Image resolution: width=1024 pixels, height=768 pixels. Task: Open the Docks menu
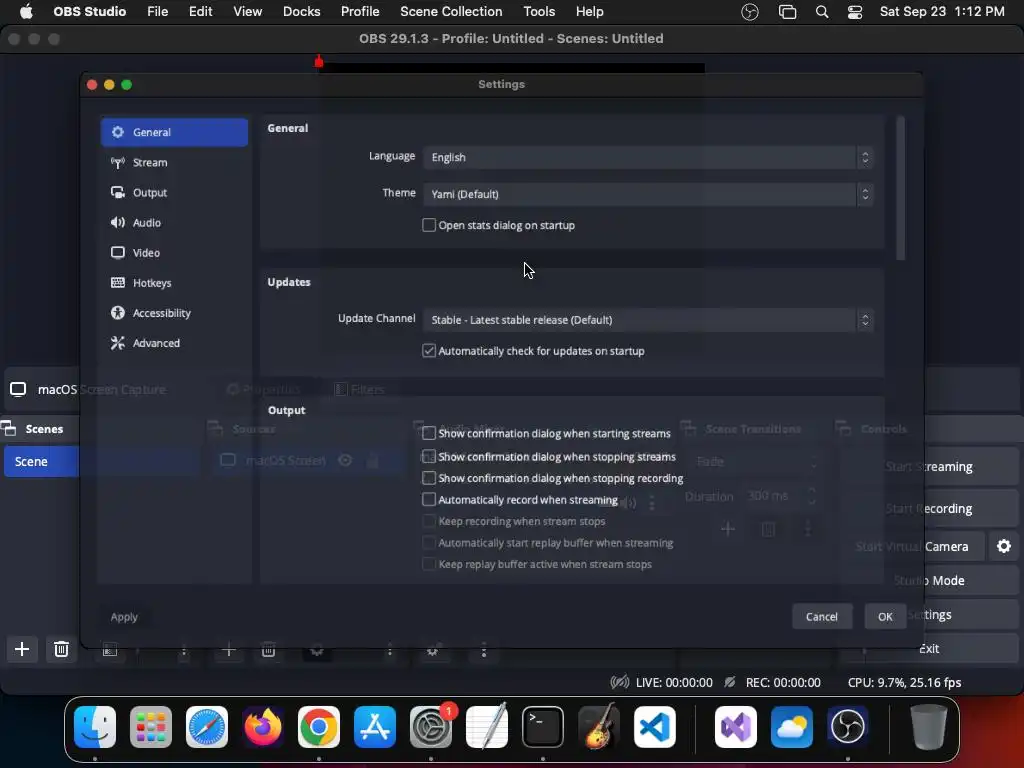click(301, 12)
